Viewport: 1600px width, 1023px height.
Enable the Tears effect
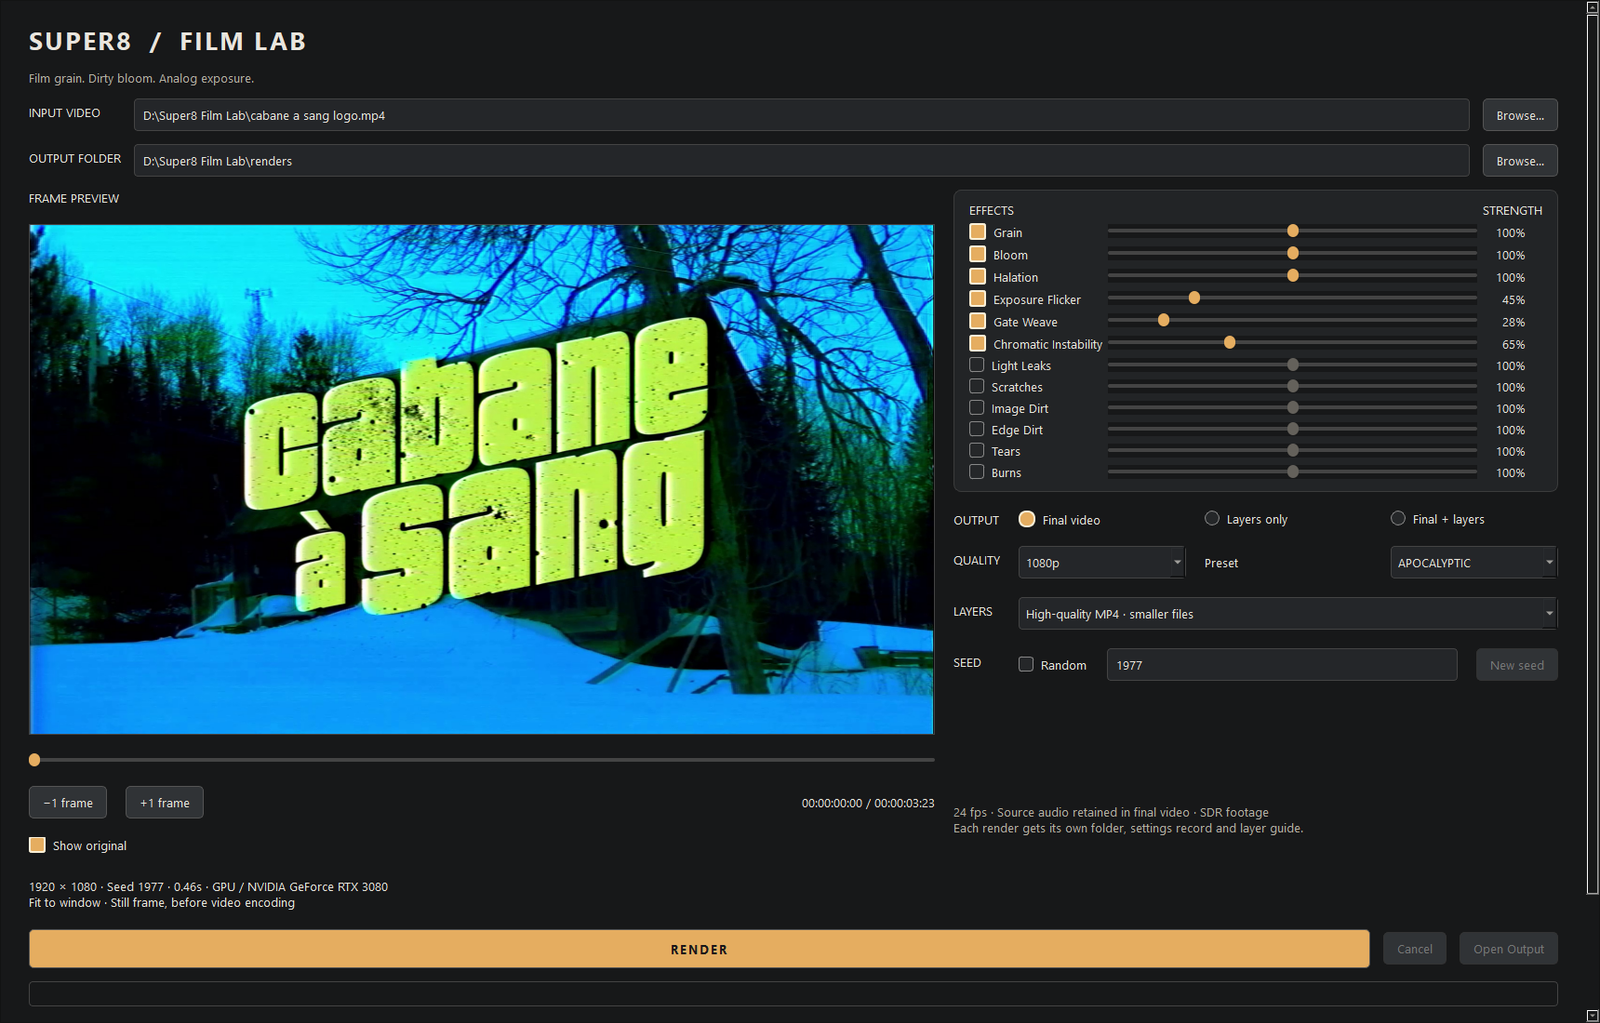click(x=977, y=451)
